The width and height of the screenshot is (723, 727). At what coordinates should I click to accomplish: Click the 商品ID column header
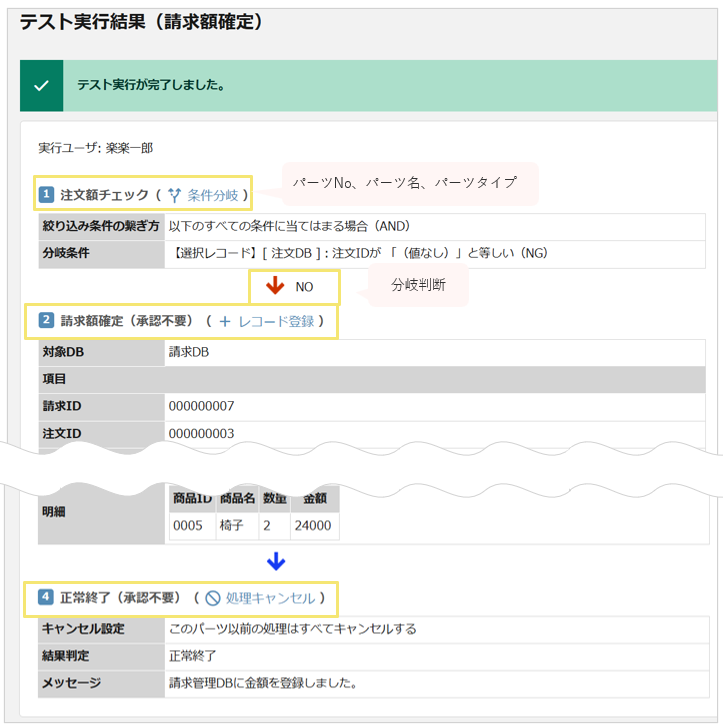pos(192,499)
